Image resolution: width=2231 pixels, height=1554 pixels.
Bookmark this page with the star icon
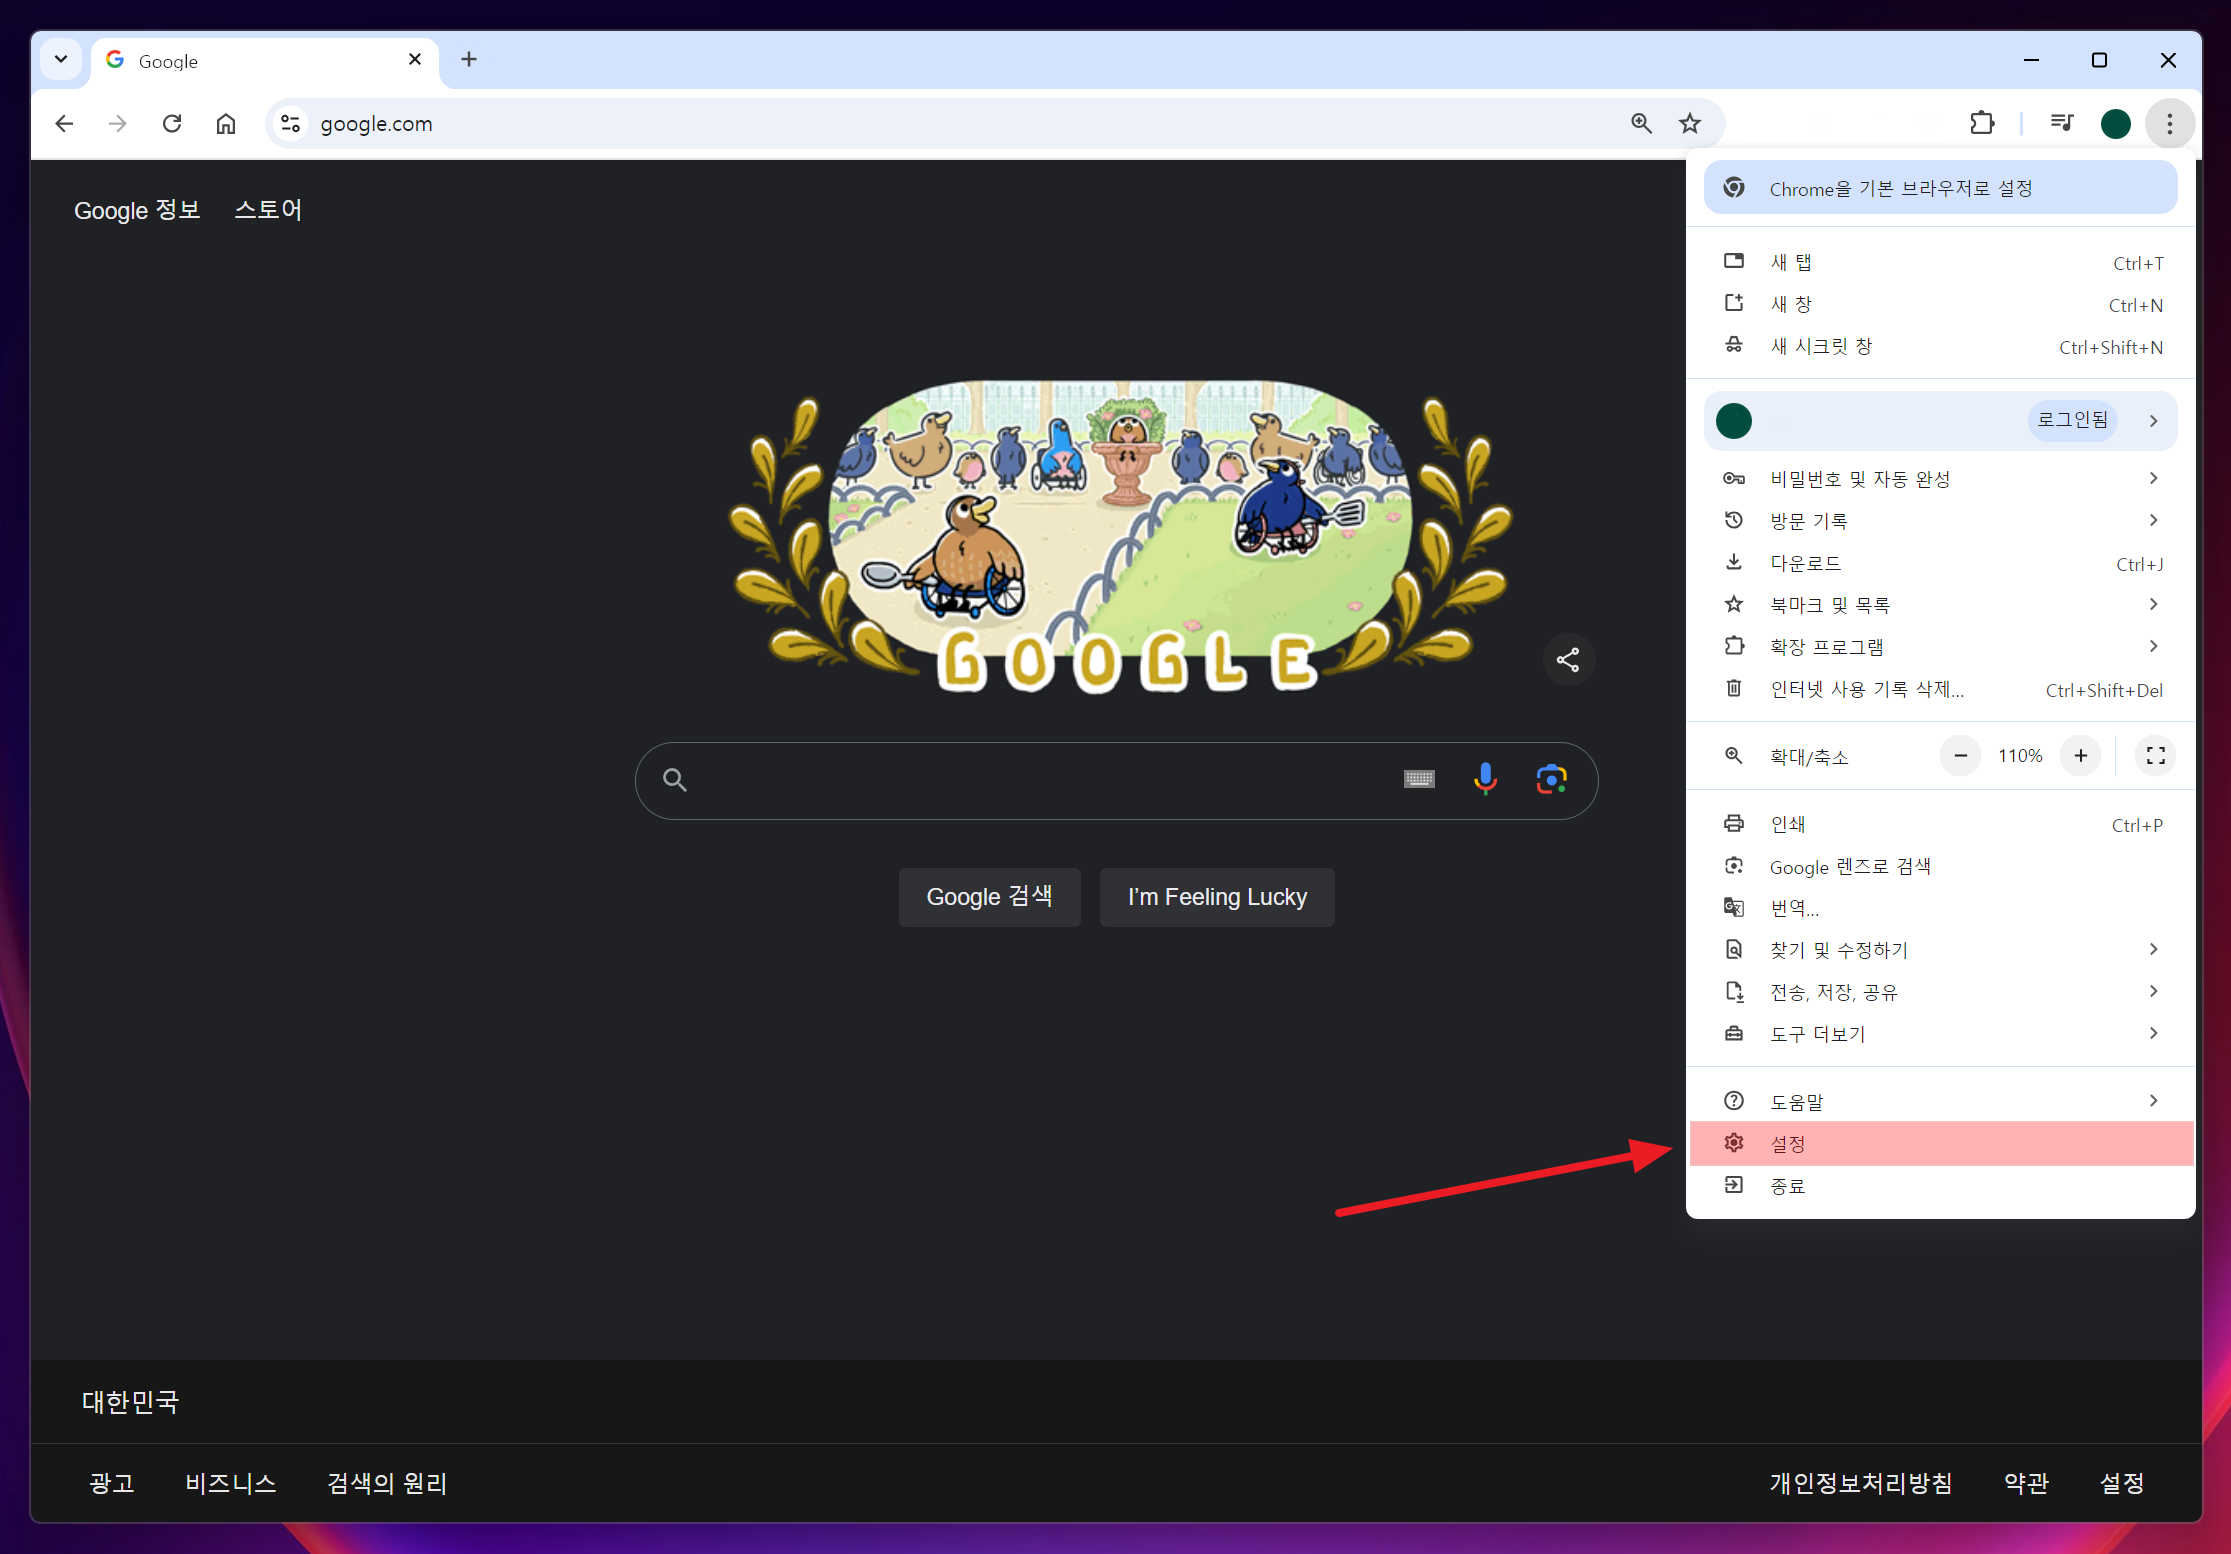[1690, 123]
